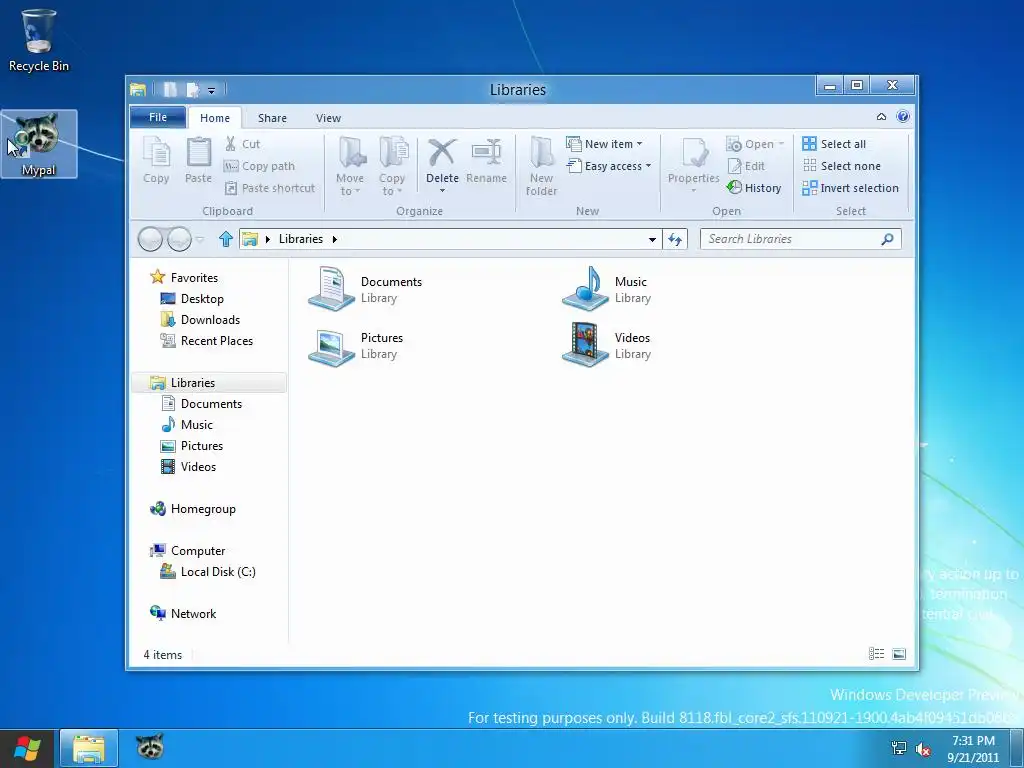The image size is (1024, 768).
Task: Open the File tab
Action: point(158,117)
